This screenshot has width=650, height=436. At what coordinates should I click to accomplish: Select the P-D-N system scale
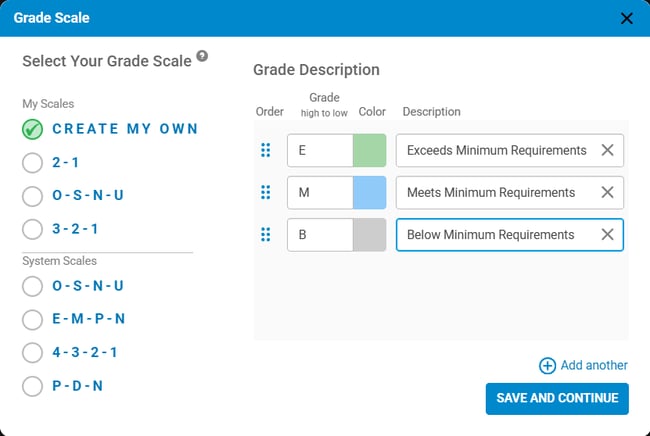(x=32, y=385)
